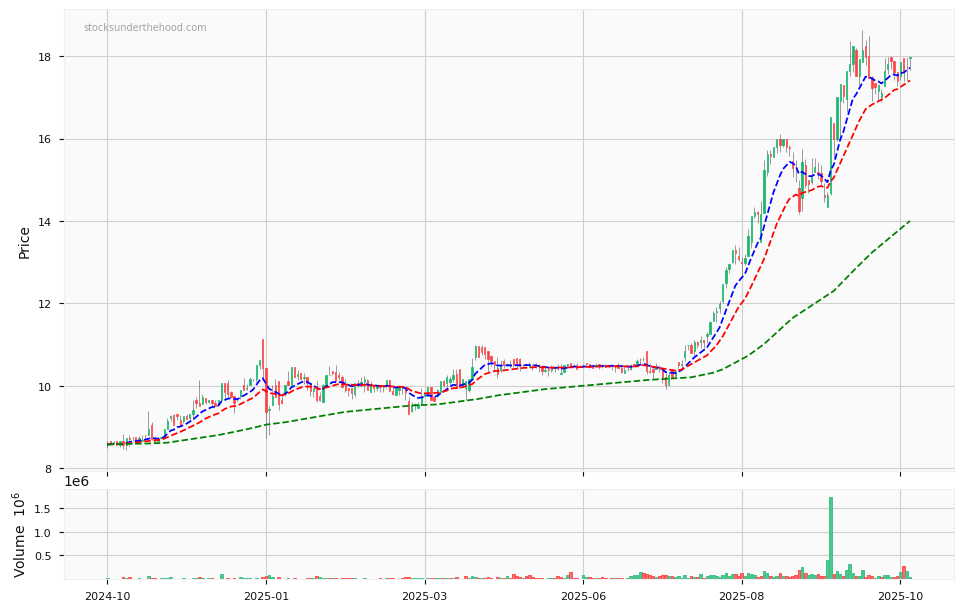Select the 2025-06 date tick label
This screenshot has width=963, height=611.
point(583,596)
